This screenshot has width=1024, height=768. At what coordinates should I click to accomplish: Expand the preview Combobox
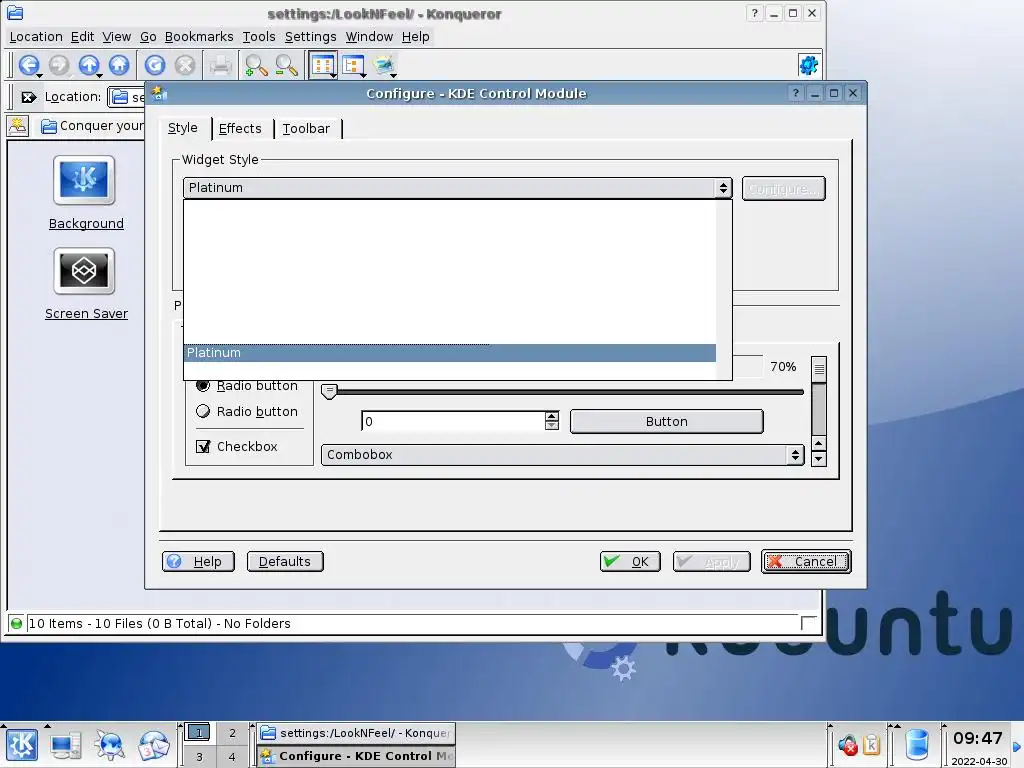point(562,455)
